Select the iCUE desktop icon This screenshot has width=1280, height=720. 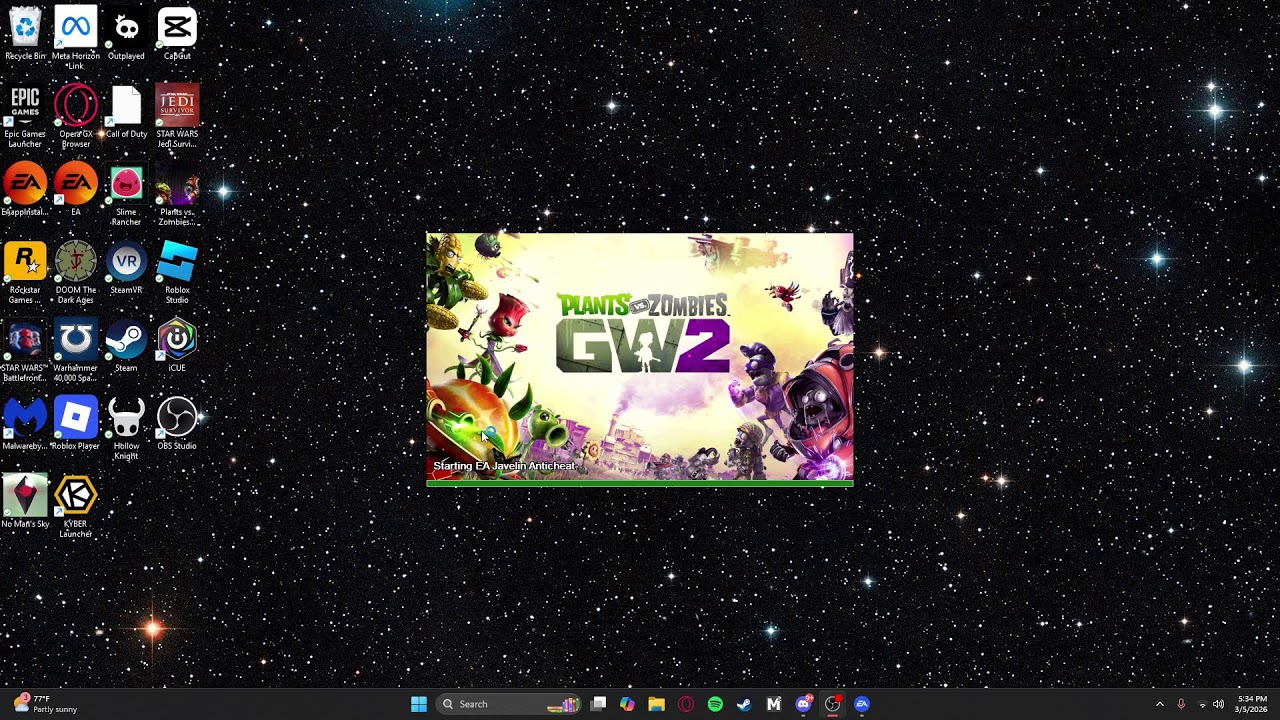coord(177,346)
